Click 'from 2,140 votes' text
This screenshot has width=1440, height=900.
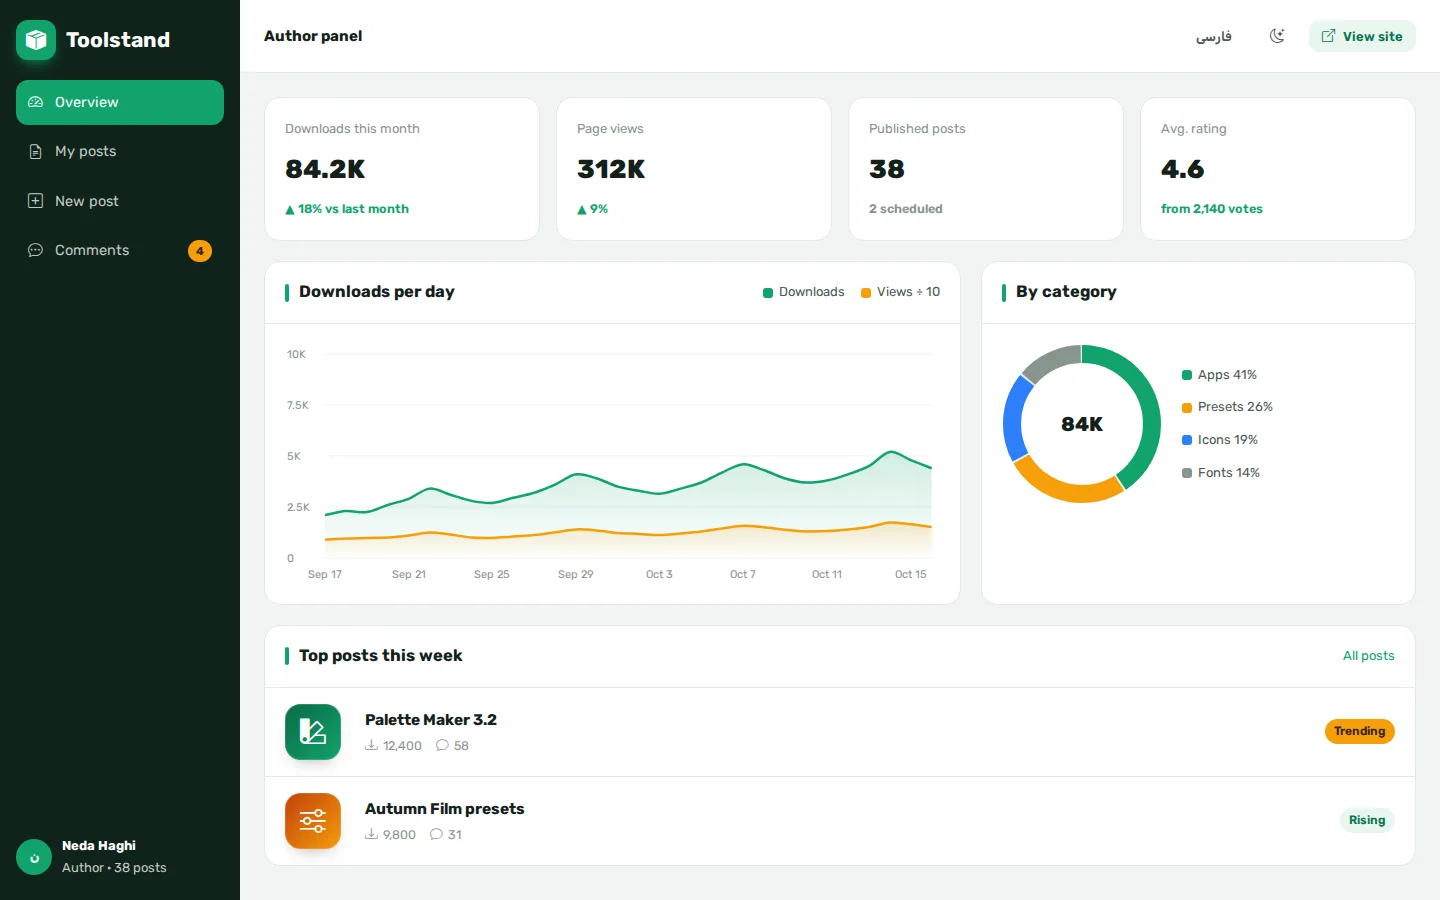(1212, 209)
